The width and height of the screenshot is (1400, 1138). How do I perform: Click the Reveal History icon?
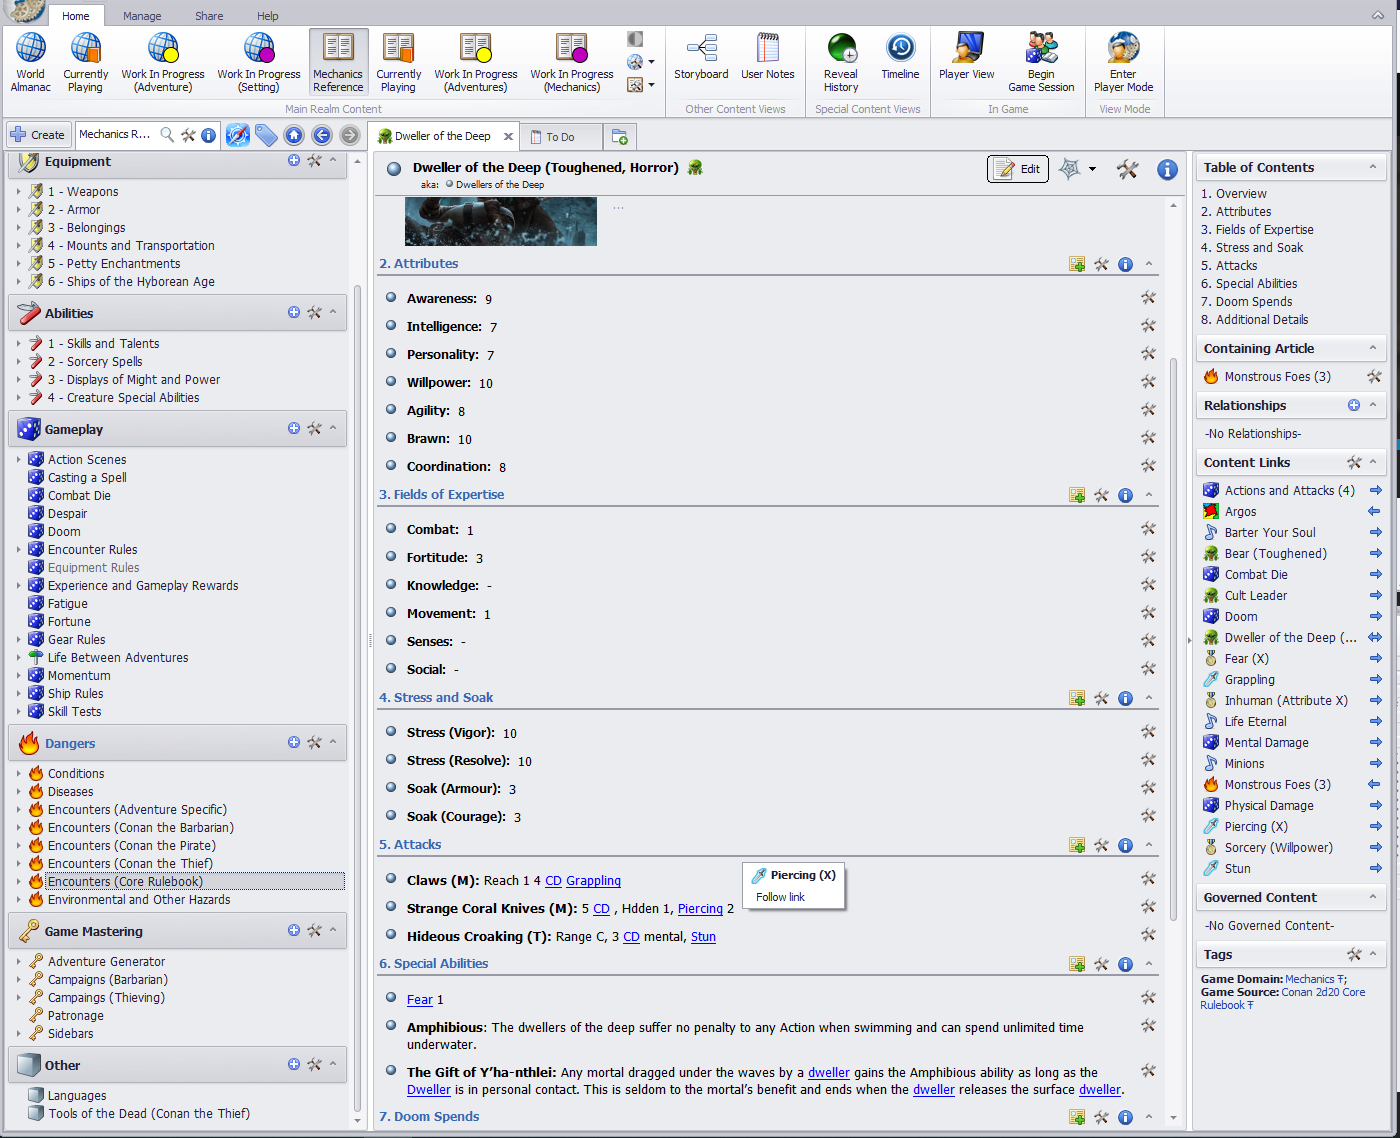coord(841,61)
